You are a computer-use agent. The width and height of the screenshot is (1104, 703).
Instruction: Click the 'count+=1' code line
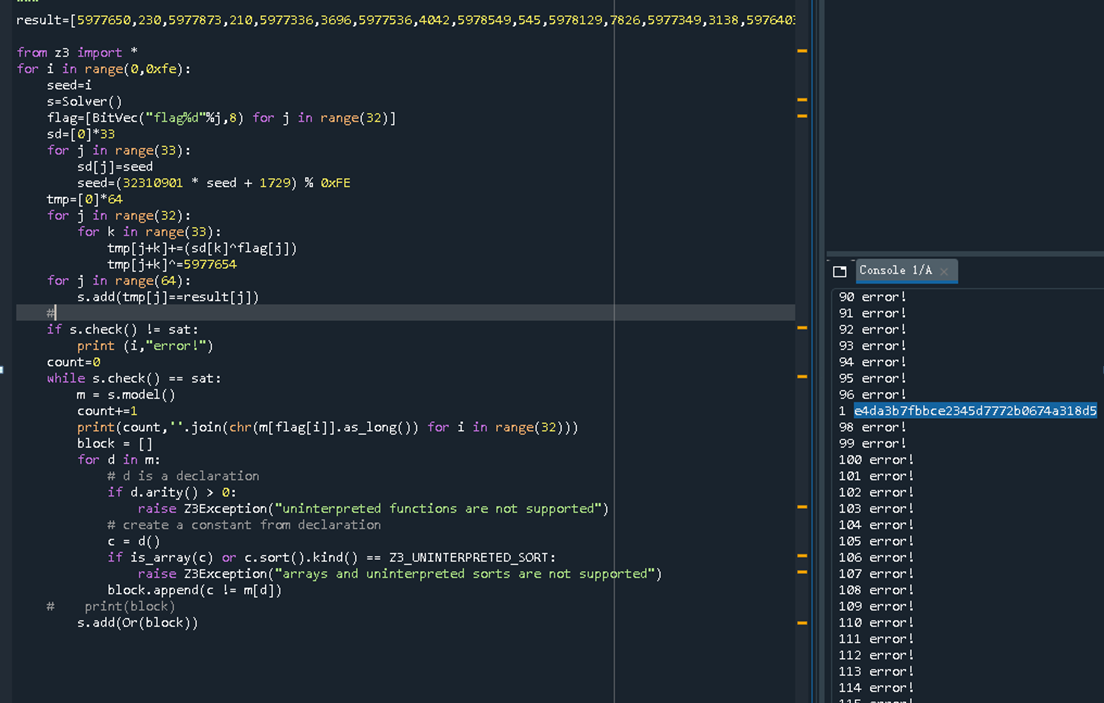coord(107,411)
